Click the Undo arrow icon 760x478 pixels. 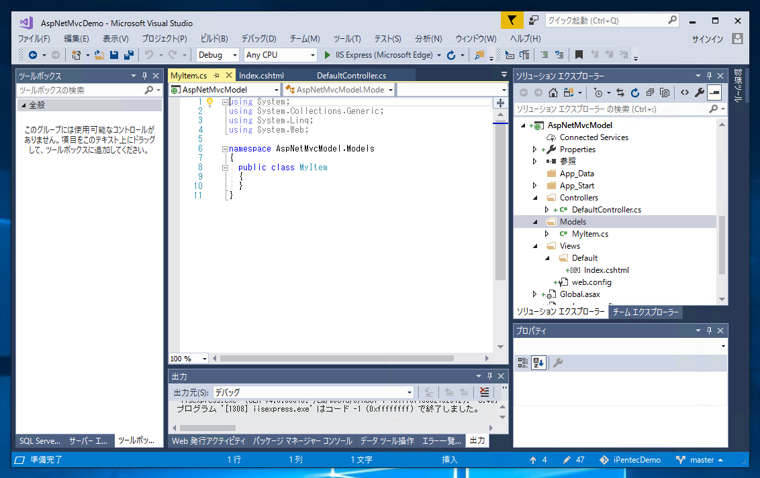pyautogui.click(x=149, y=55)
